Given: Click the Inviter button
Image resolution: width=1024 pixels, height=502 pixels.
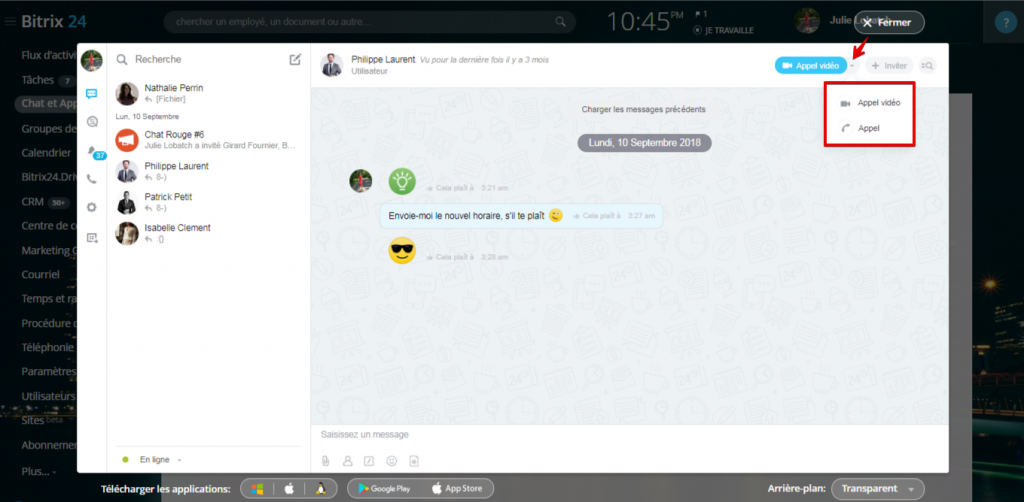Looking at the screenshot, I should tap(889, 65).
